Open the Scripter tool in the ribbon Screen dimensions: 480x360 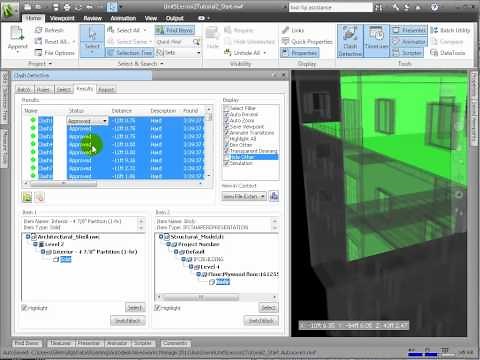[x=407, y=52]
